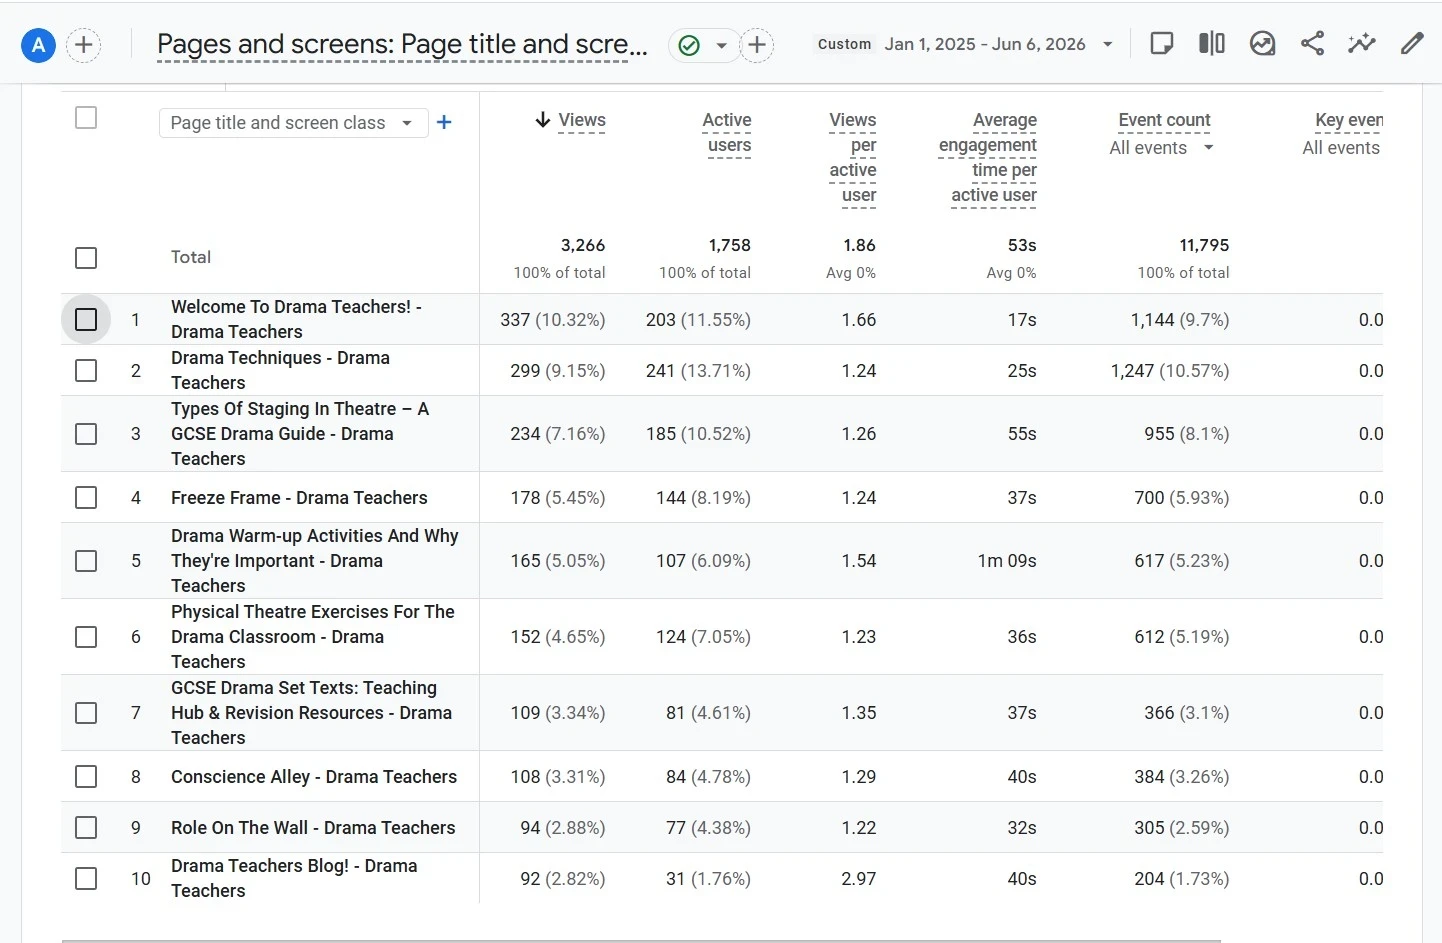Open the Event count All events dropdown

[x=1162, y=148]
